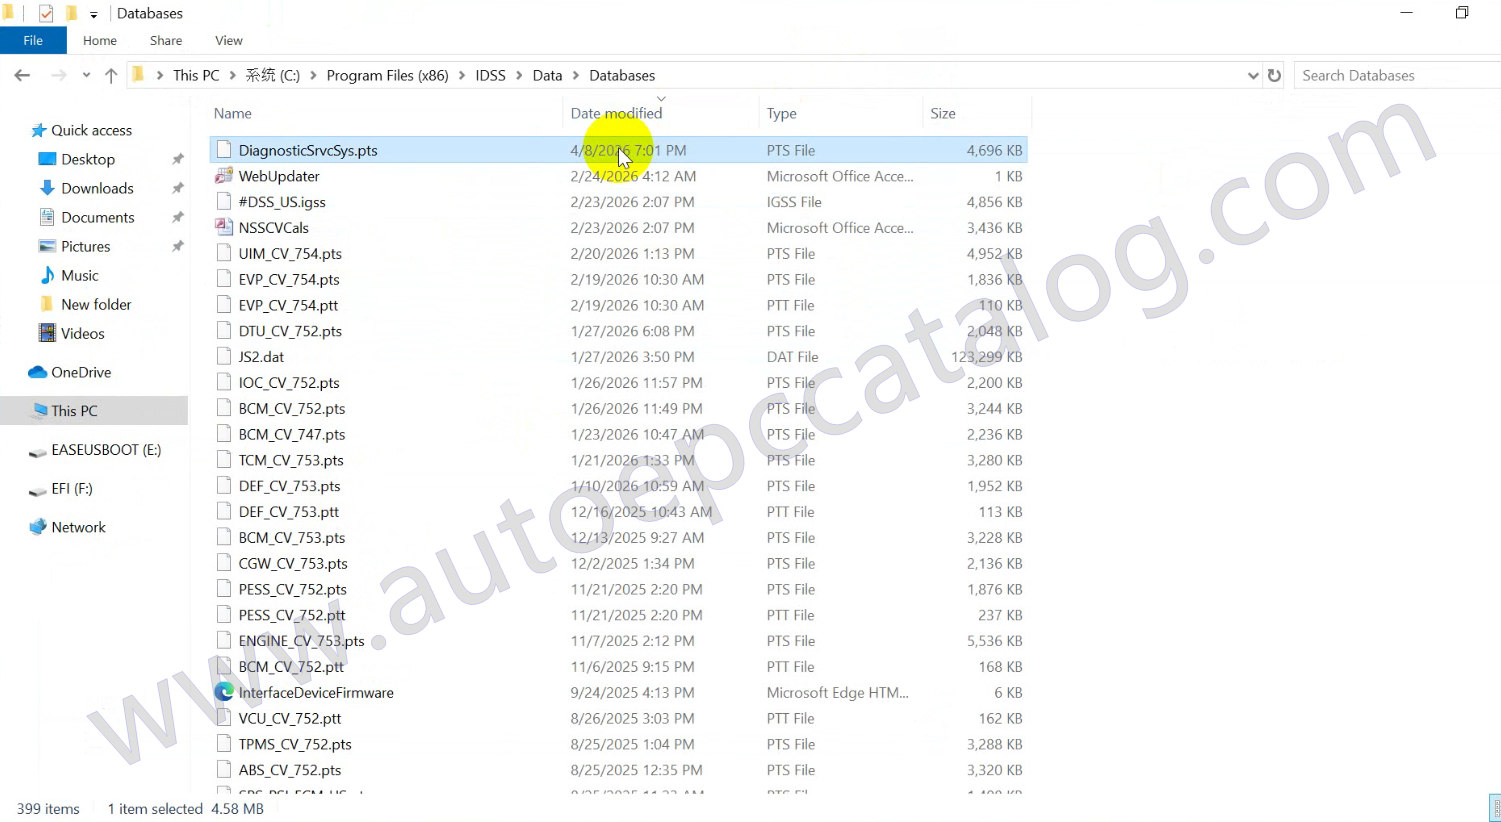The width and height of the screenshot is (1501, 822).
Task: Open the Downloads quick access folder
Action: pos(96,188)
